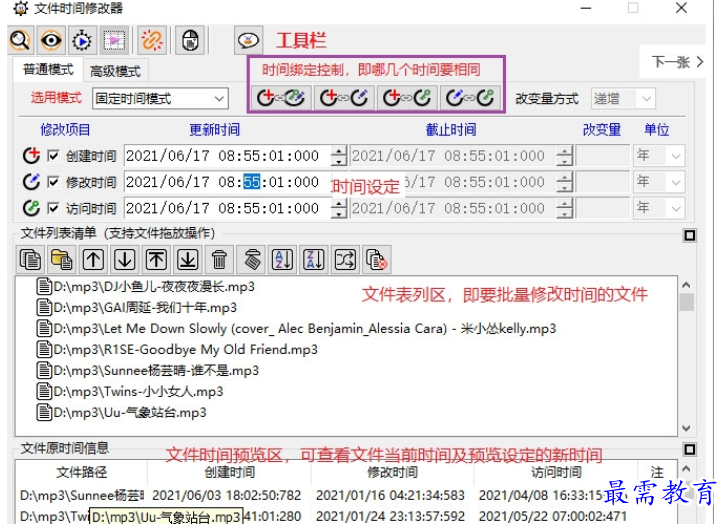Click the broom clear-list icon

(x=252, y=259)
